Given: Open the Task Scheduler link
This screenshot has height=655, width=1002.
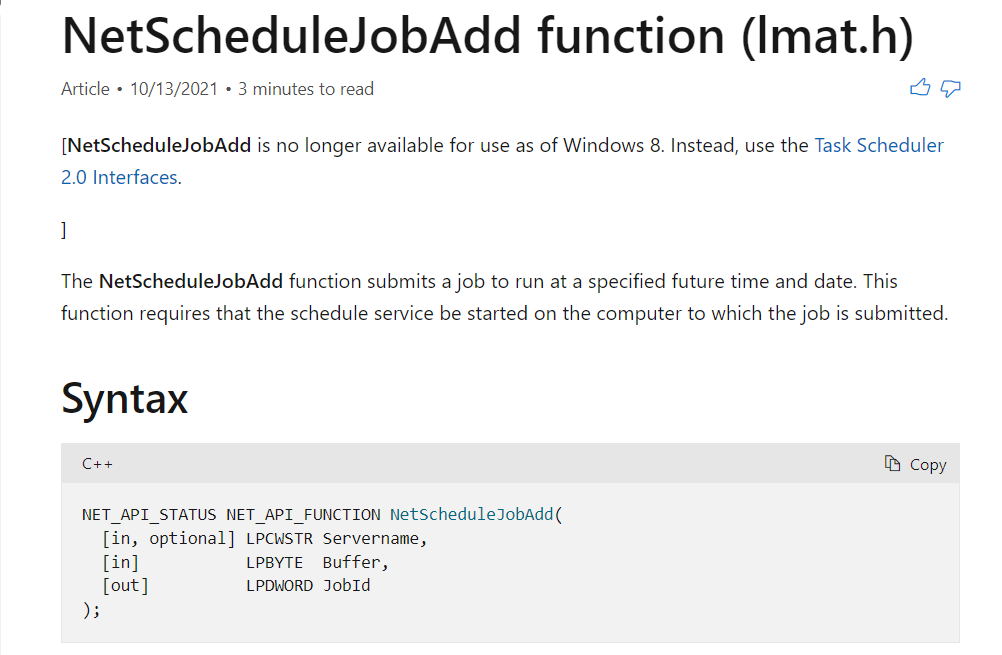Looking at the screenshot, I should point(879,146).
